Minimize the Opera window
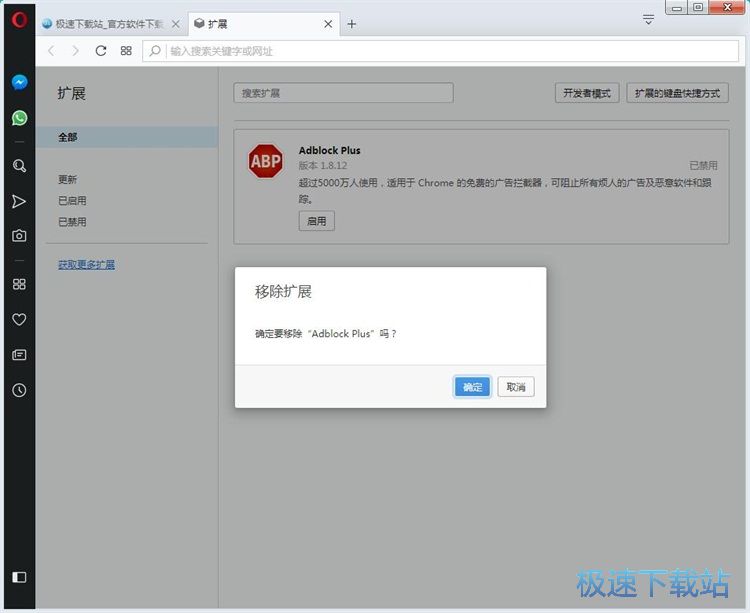 tap(676, 7)
